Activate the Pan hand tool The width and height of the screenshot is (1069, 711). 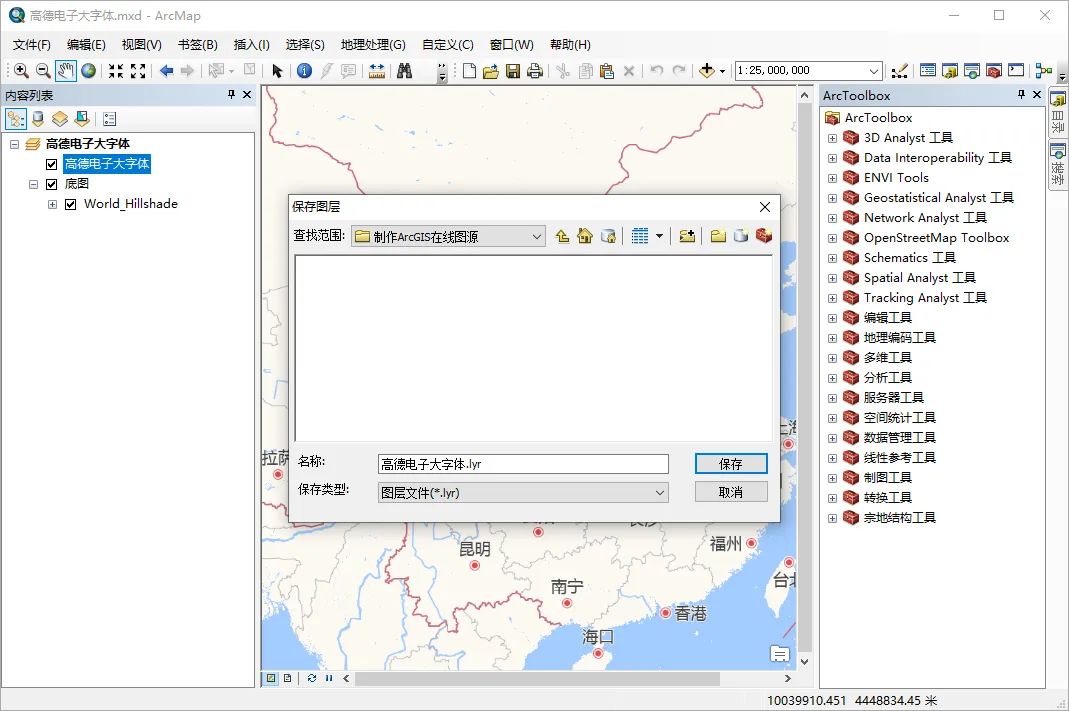click(x=65, y=70)
